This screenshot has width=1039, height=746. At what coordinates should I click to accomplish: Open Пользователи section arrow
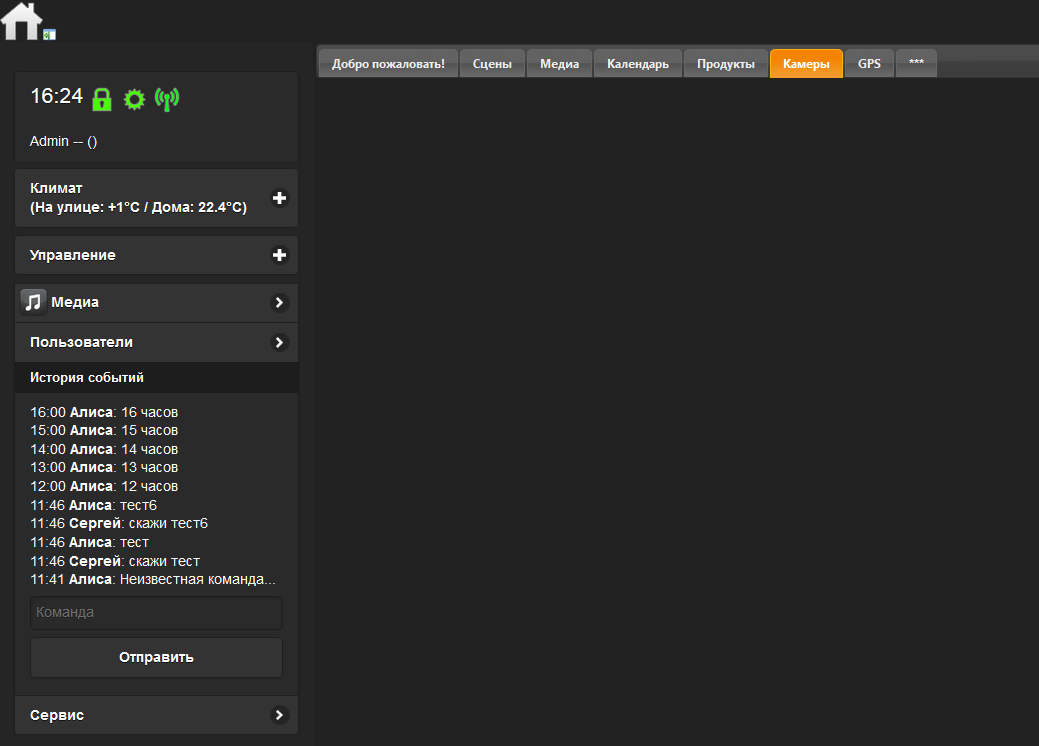click(279, 342)
